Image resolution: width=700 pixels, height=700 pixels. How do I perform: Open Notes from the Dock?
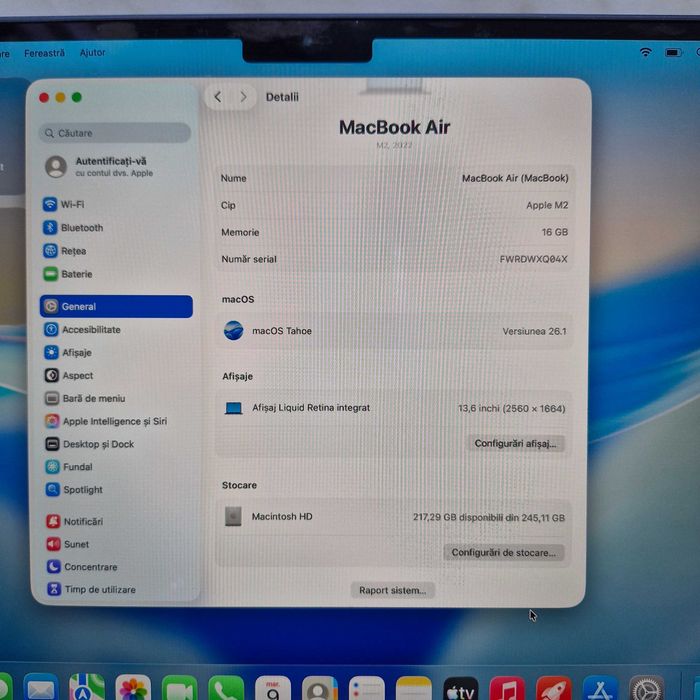tap(414, 689)
